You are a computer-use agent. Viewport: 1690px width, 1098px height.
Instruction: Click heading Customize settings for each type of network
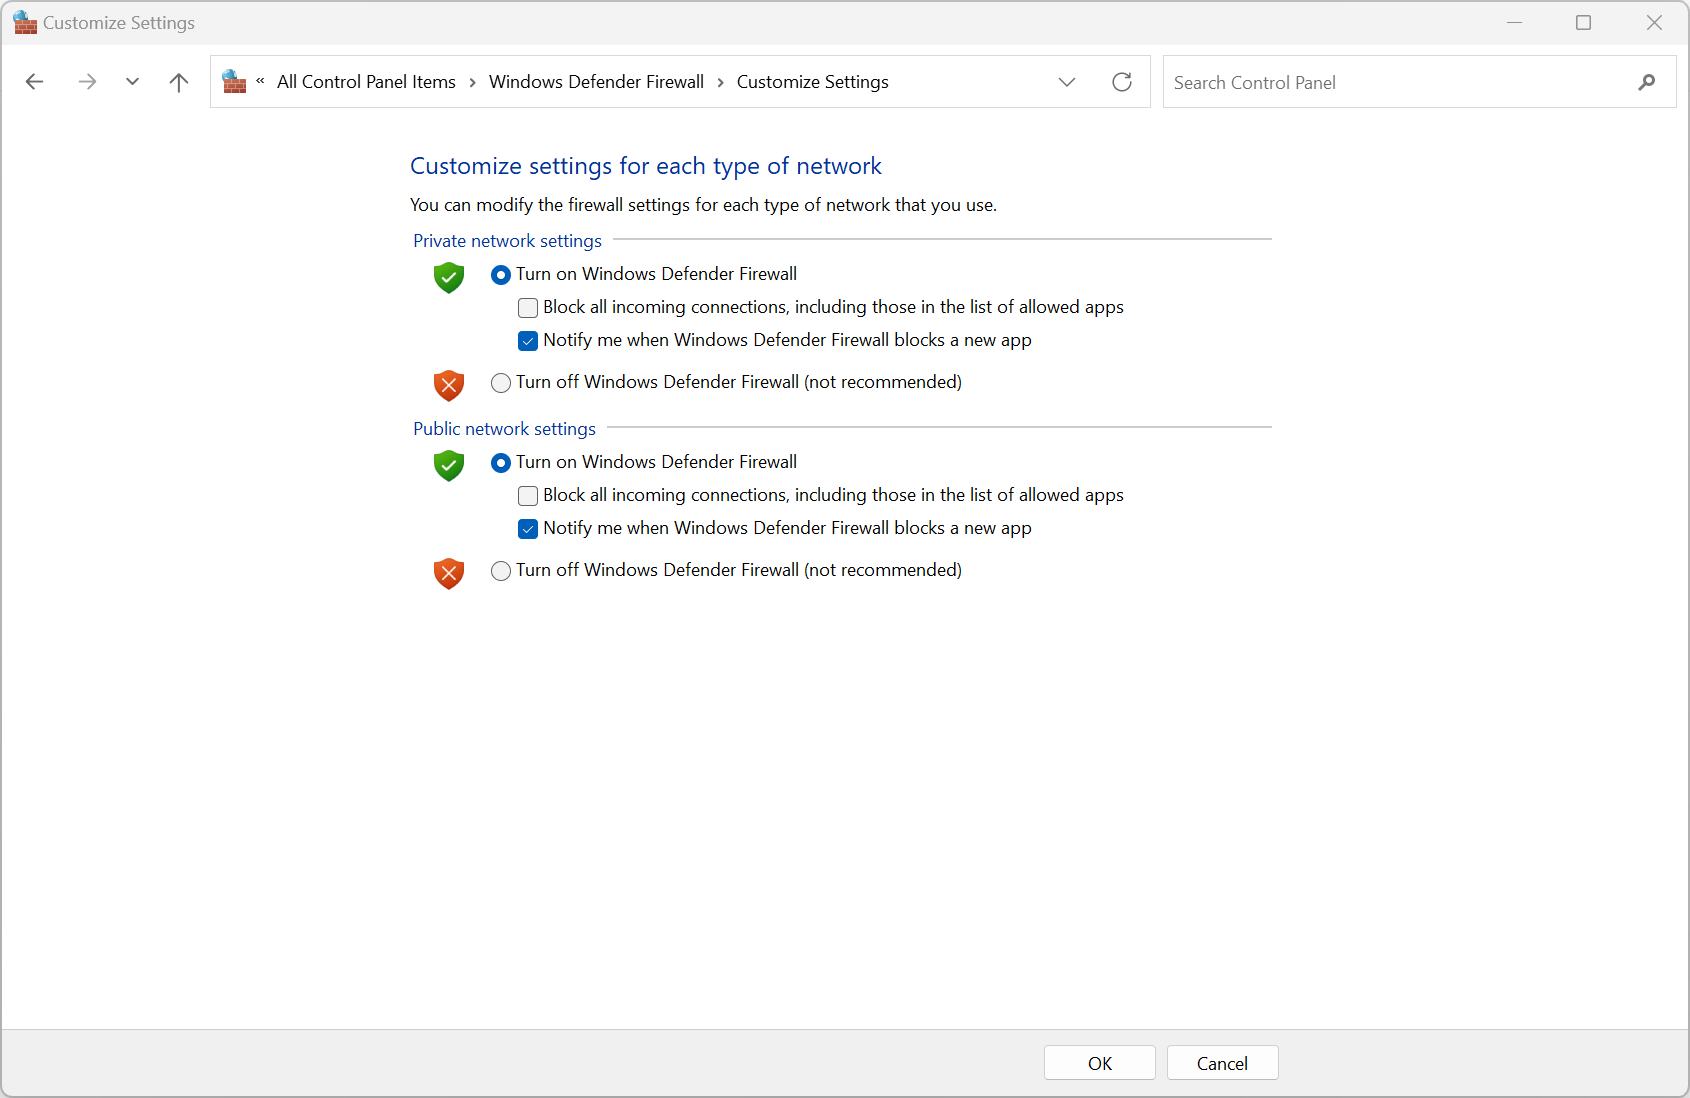[x=646, y=166]
